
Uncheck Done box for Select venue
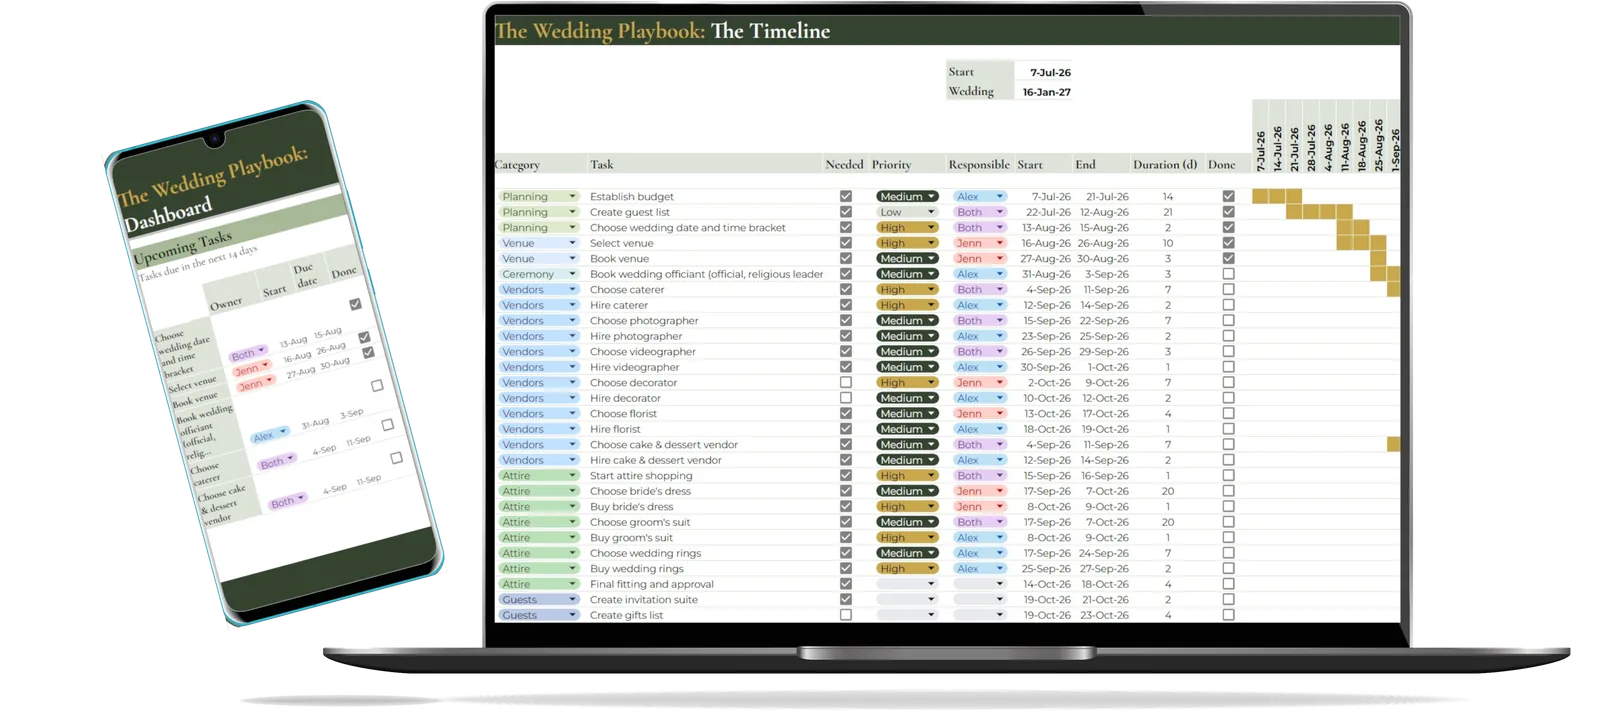(x=1228, y=243)
